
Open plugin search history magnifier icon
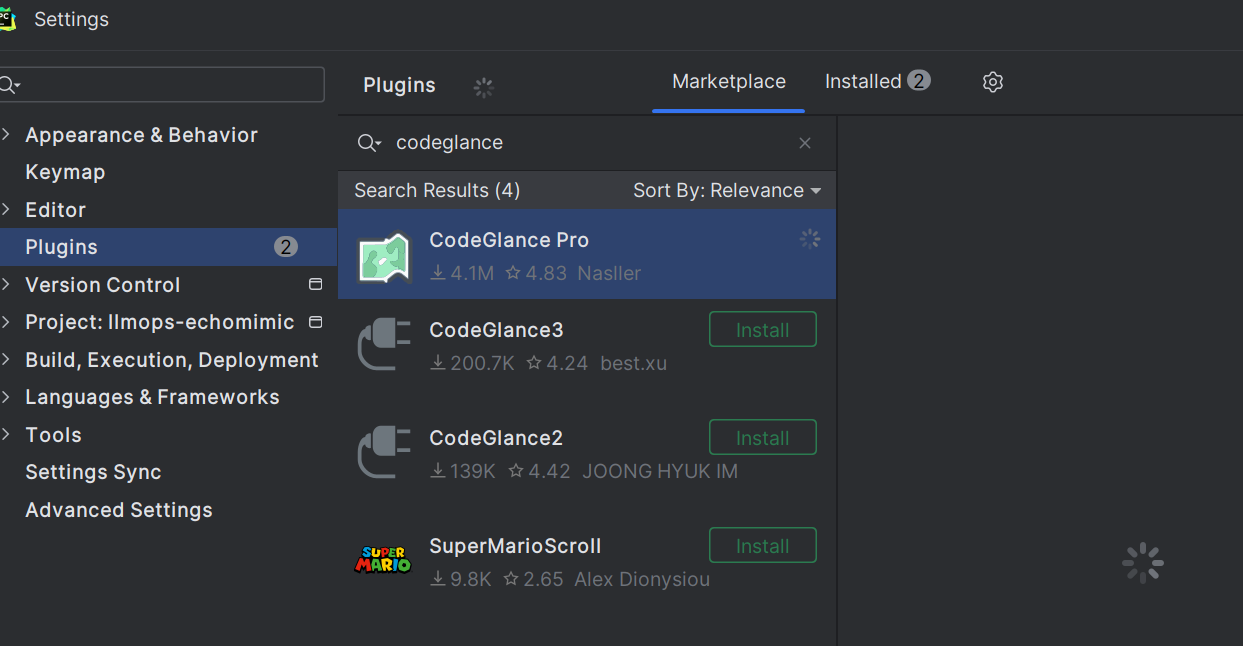point(369,143)
